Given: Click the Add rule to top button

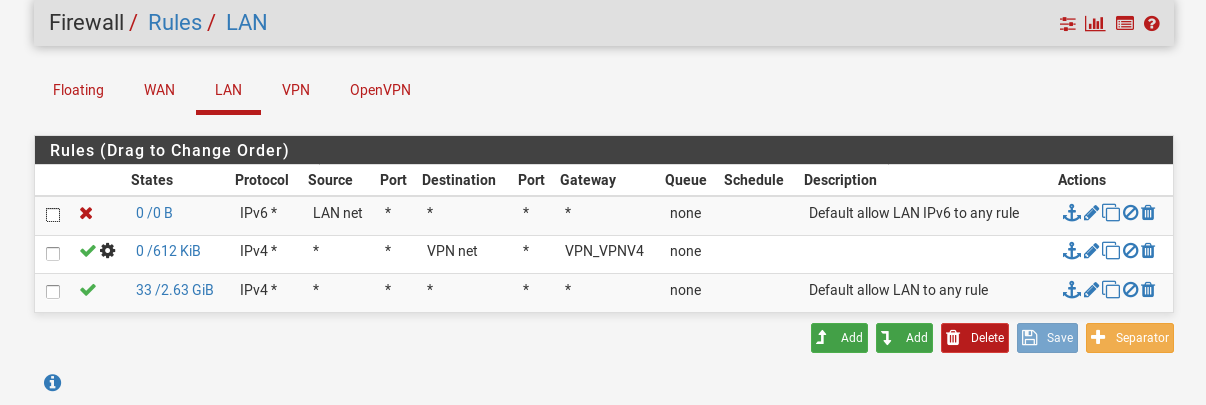Looking at the screenshot, I should click(x=839, y=338).
